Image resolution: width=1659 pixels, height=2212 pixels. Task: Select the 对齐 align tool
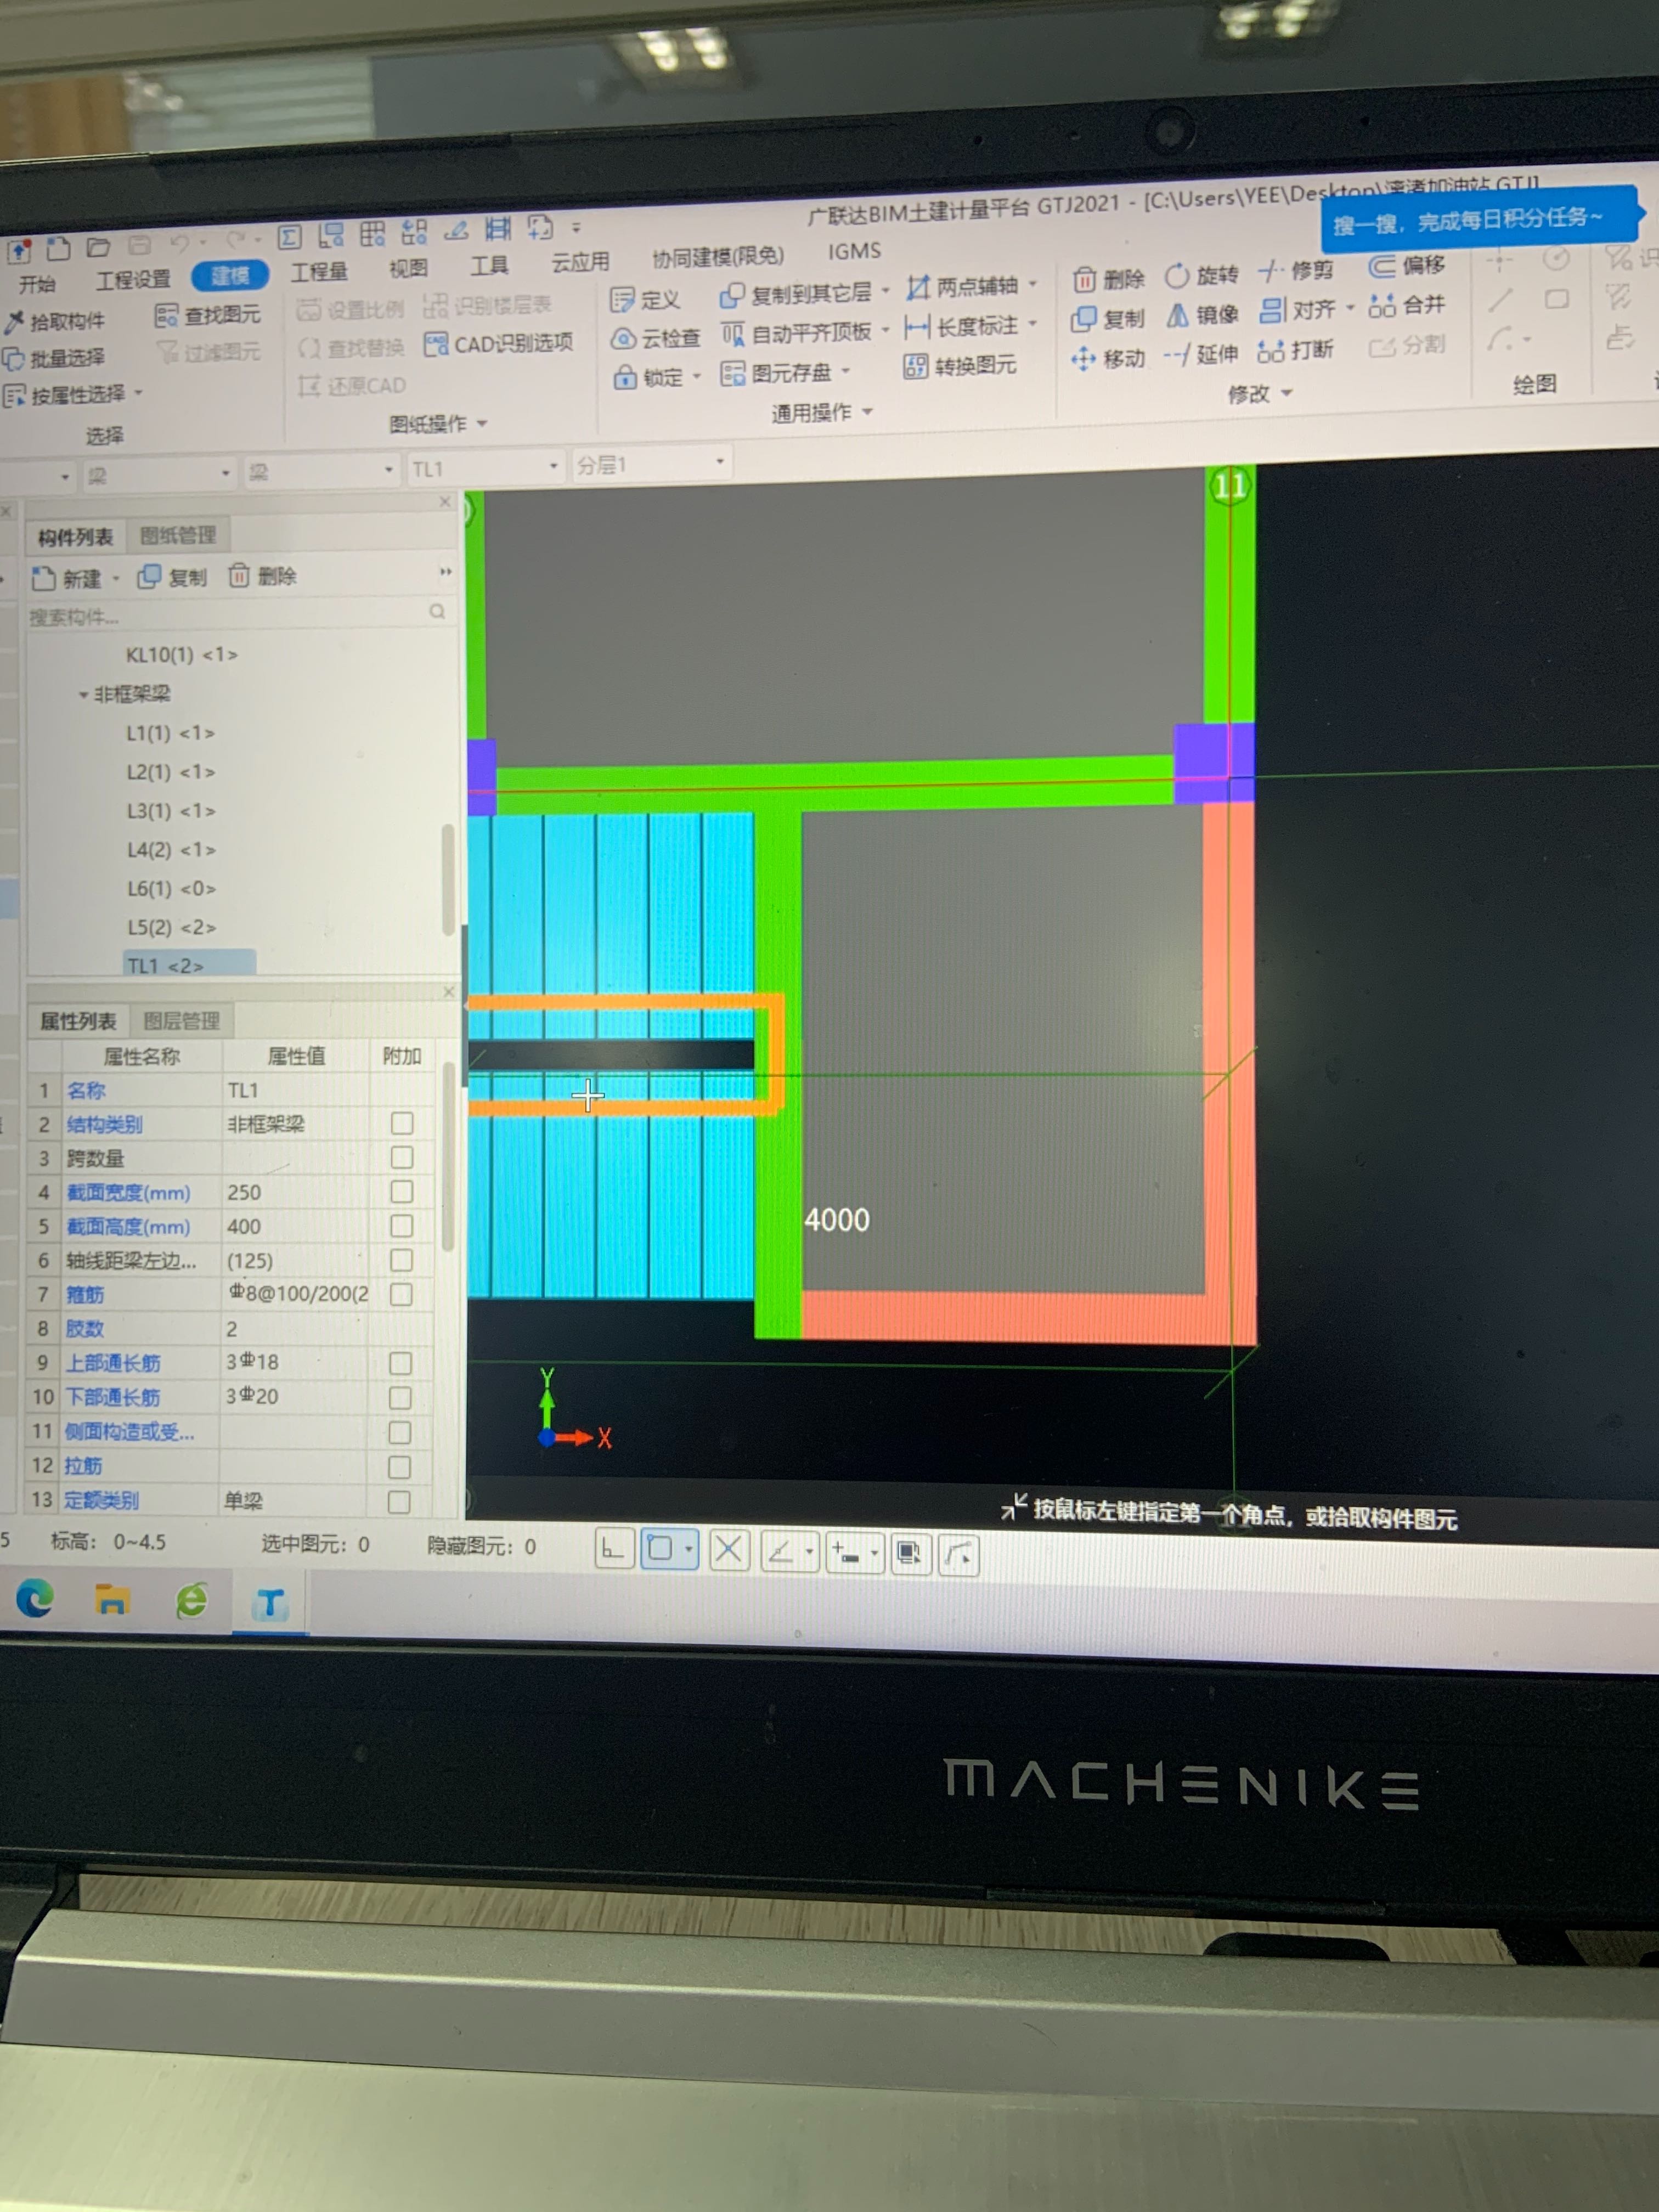(x=1297, y=310)
